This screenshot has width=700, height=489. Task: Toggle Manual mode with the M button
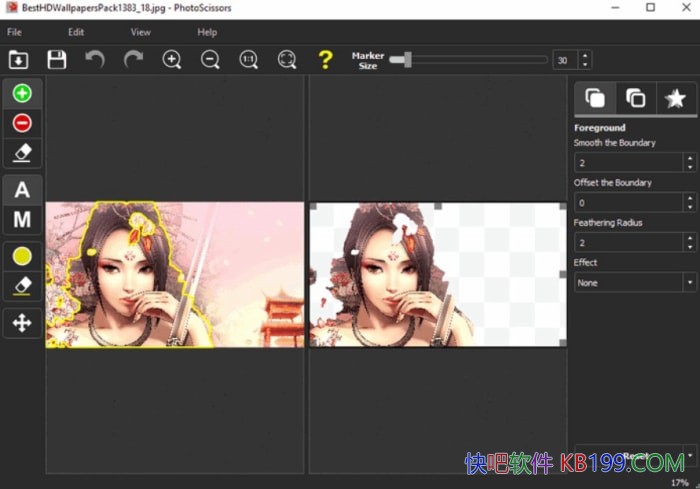click(22, 219)
